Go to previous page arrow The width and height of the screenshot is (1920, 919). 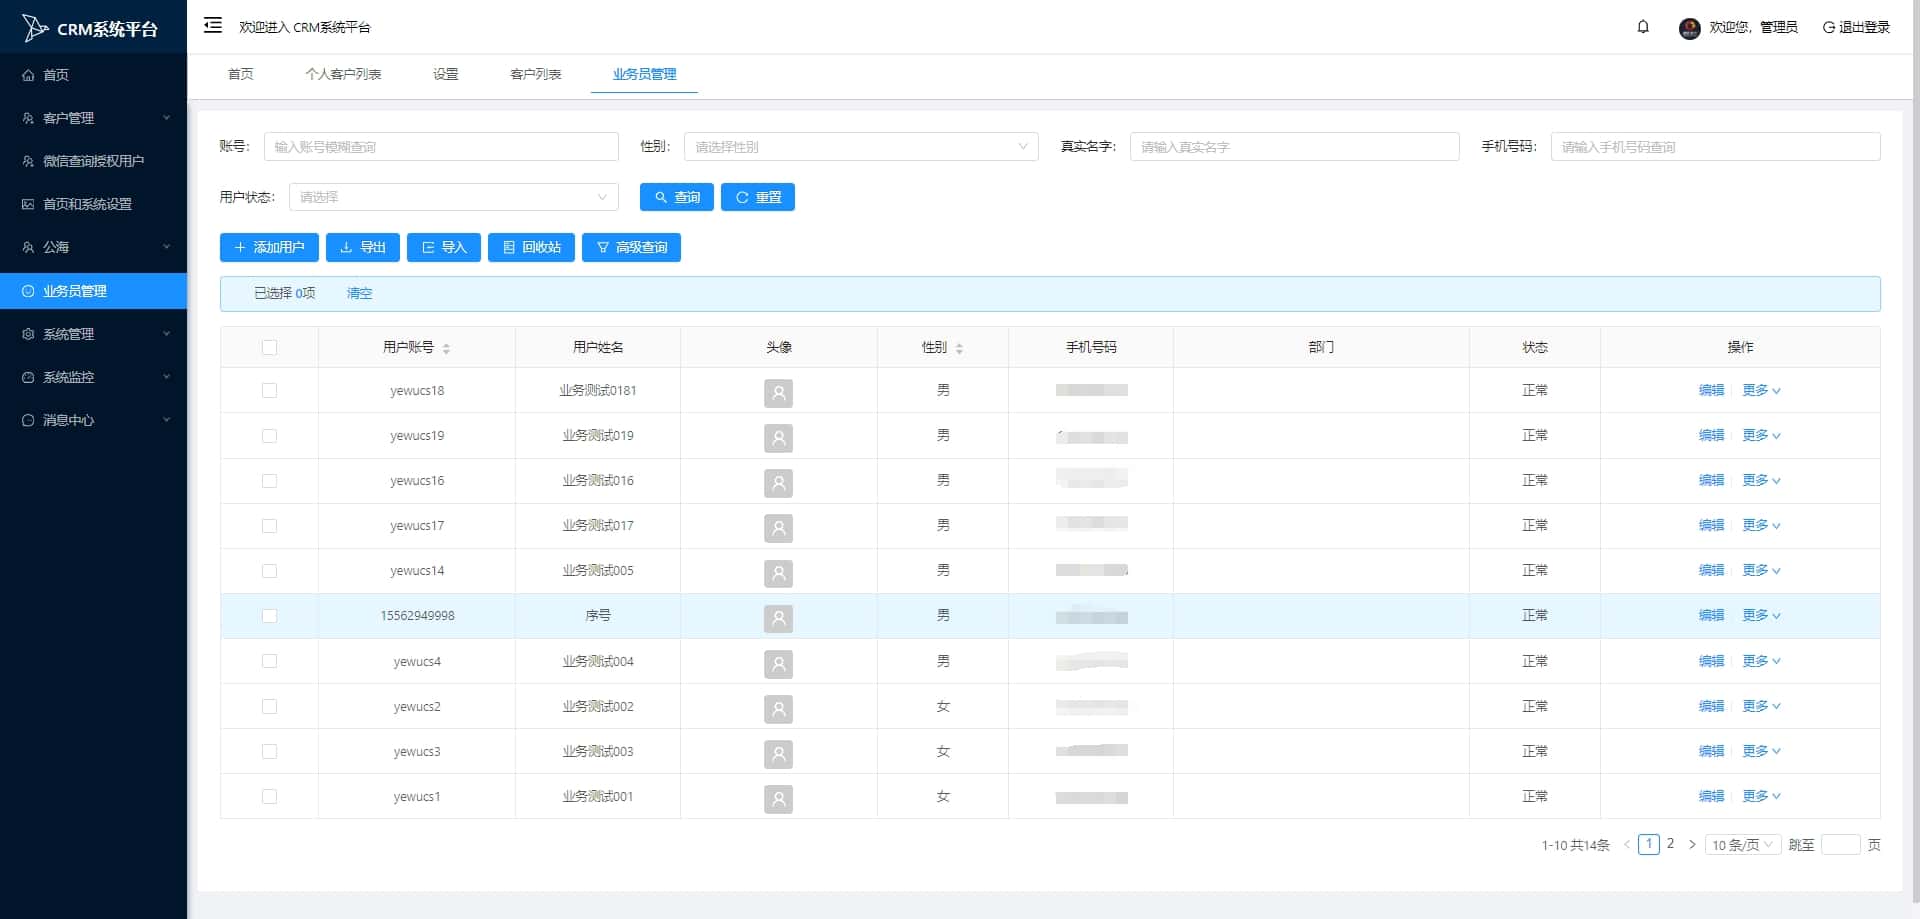pyautogui.click(x=1627, y=845)
